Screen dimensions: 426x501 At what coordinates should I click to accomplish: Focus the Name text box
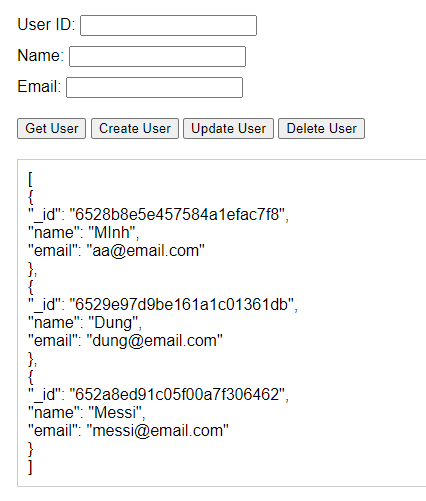coord(157,56)
